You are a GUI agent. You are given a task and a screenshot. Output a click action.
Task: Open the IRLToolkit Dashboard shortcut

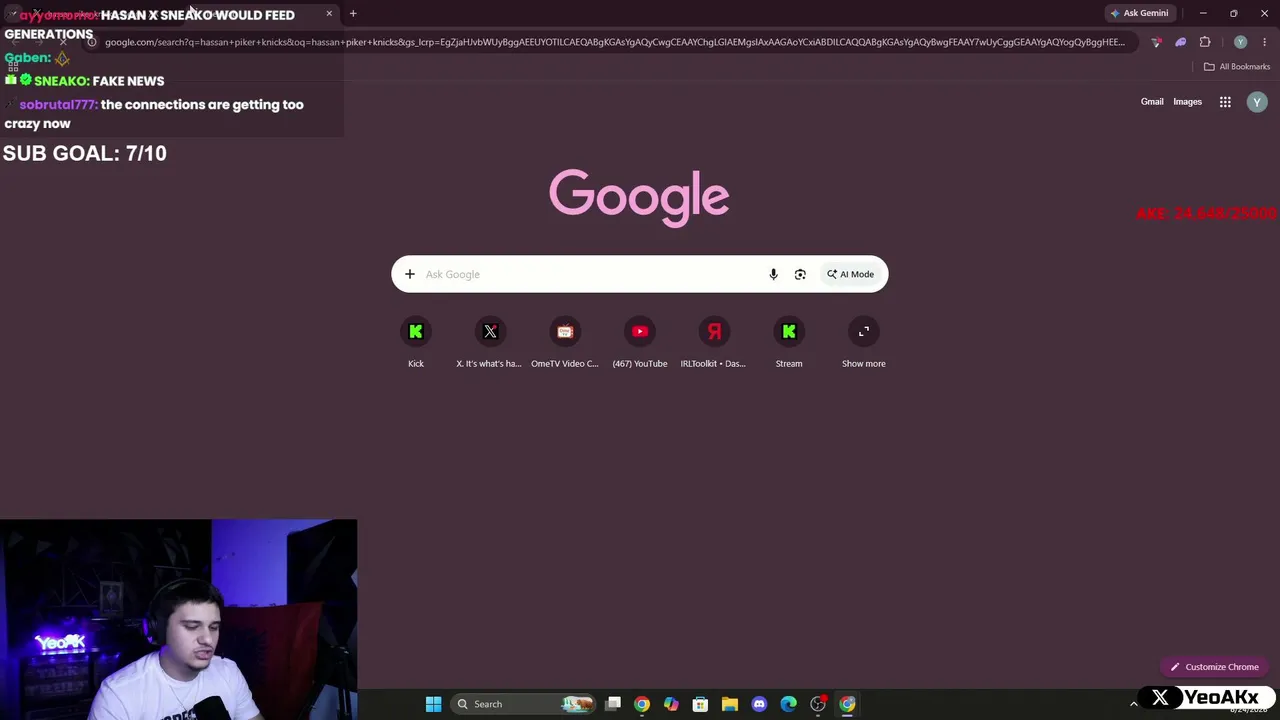[x=714, y=342]
